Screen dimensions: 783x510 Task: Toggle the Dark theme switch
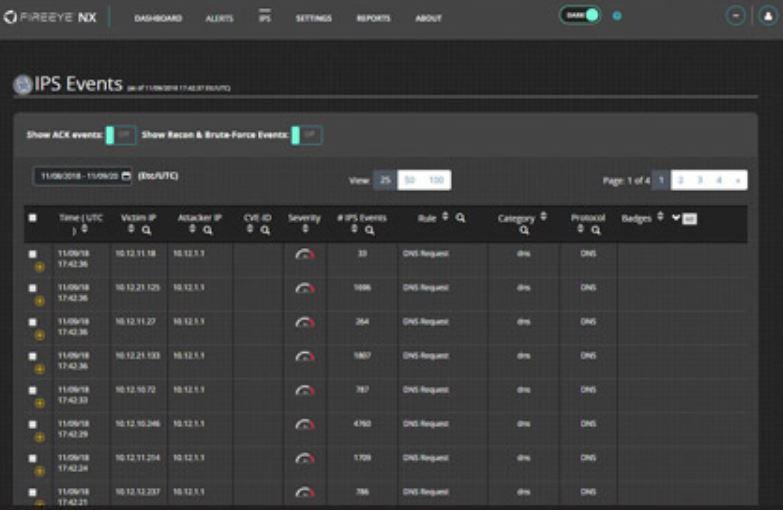(x=580, y=15)
